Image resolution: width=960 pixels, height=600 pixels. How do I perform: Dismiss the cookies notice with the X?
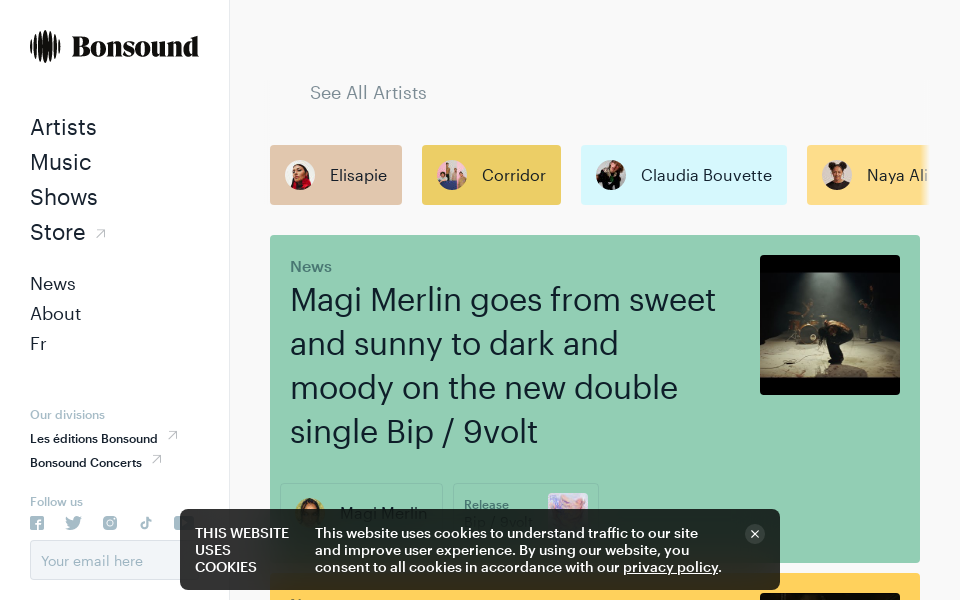(755, 534)
